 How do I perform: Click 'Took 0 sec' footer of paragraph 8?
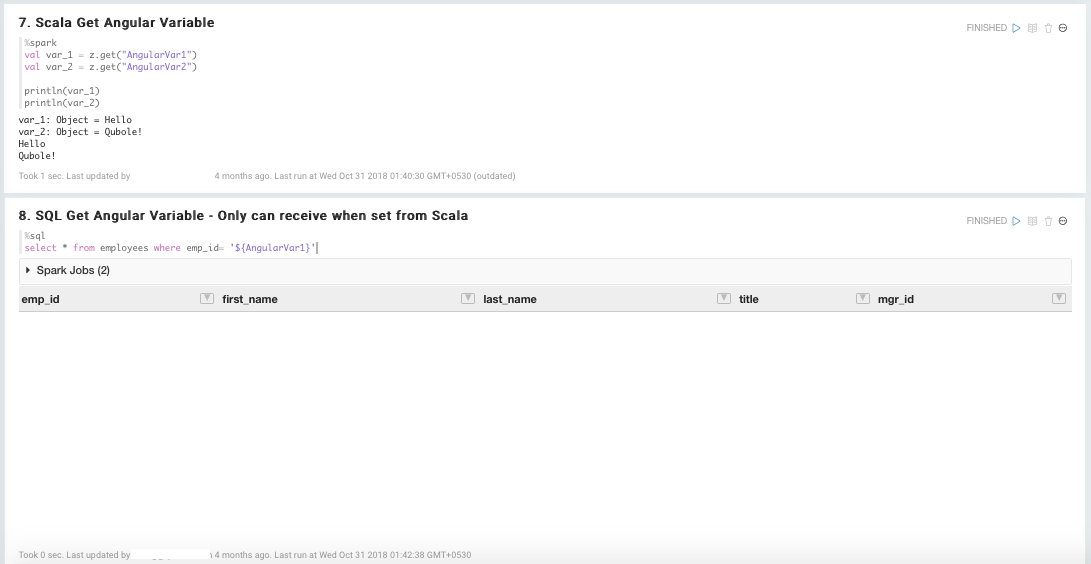(41, 555)
